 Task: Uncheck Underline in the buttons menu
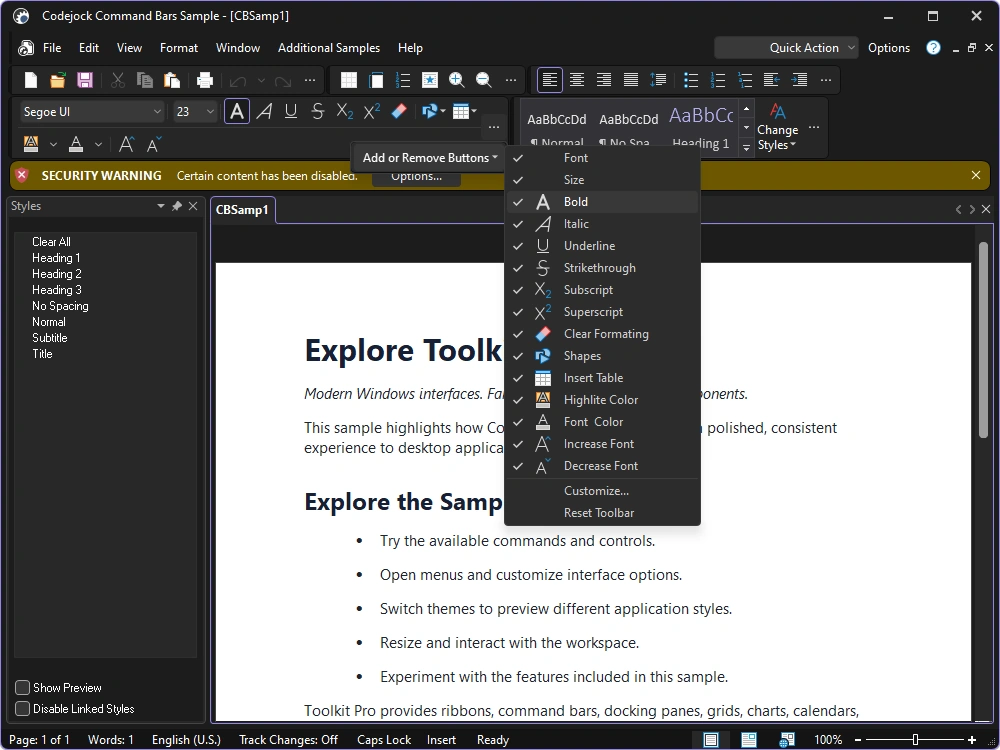[x=602, y=246]
